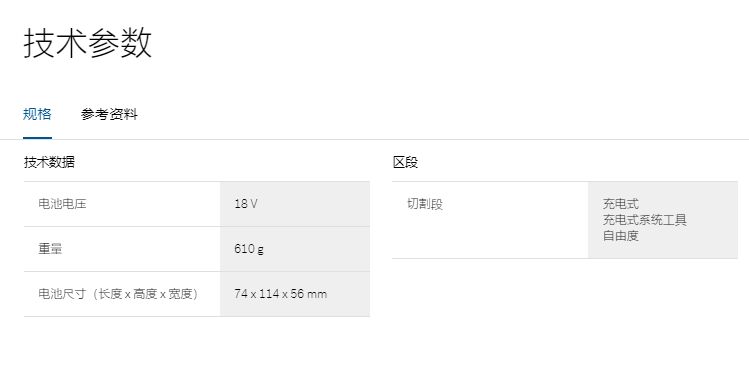Click the 18 V value cell

click(x=295, y=204)
